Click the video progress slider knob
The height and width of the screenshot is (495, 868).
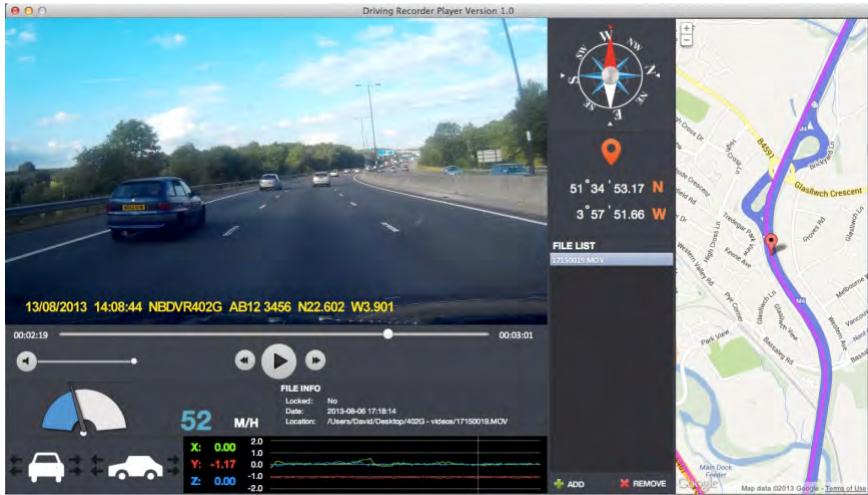pos(388,334)
